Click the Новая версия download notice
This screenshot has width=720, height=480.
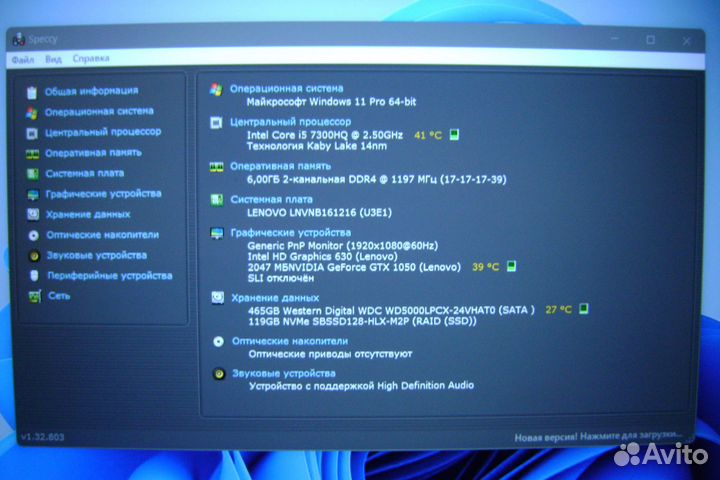click(x=598, y=436)
